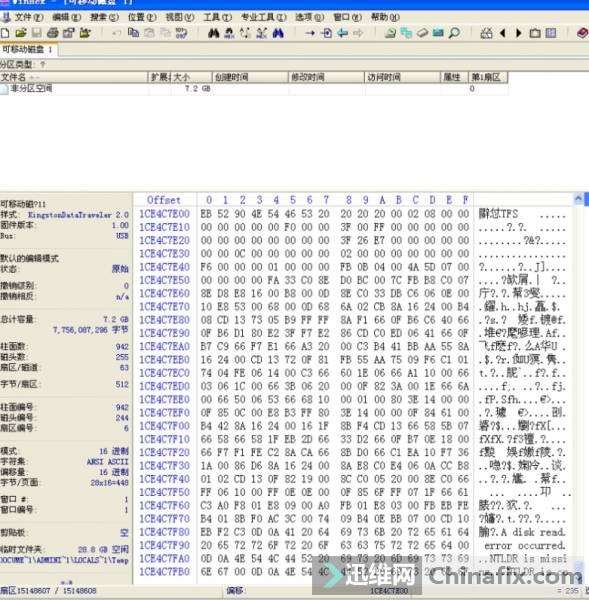The width and height of the screenshot is (589, 600).
Task: Go to sector via arrow-page icon
Action: [x=326, y=33]
